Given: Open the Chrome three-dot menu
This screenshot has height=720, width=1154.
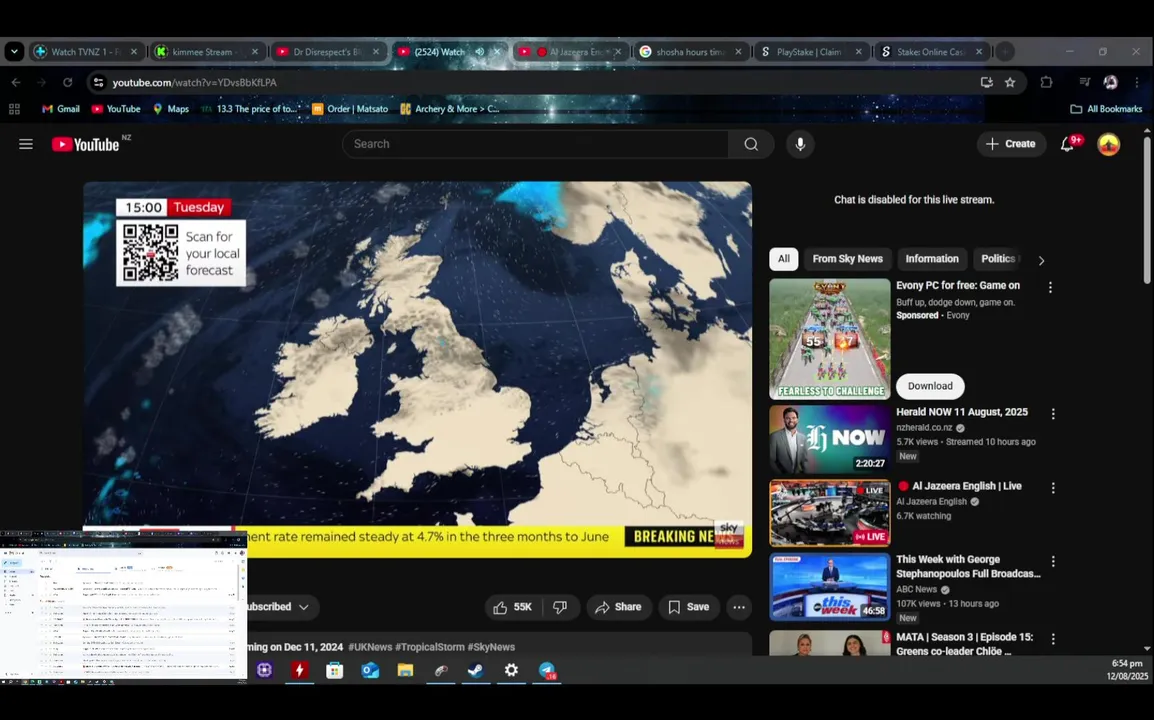Looking at the screenshot, I should pyautogui.click(x=1137, y=82).
